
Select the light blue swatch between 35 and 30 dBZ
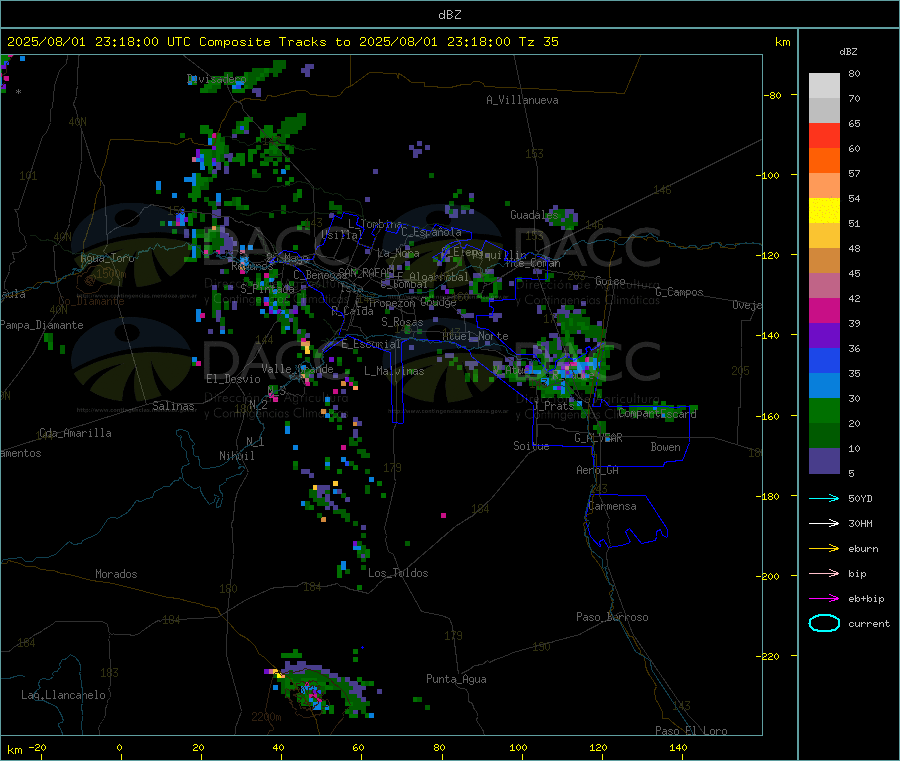(824, 386)
